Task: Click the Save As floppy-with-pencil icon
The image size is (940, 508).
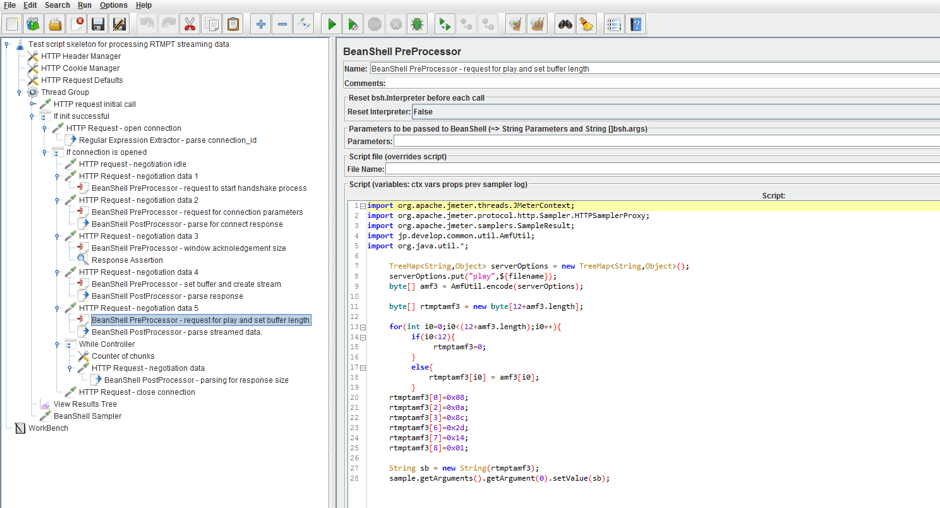Action: coord(120,25)
